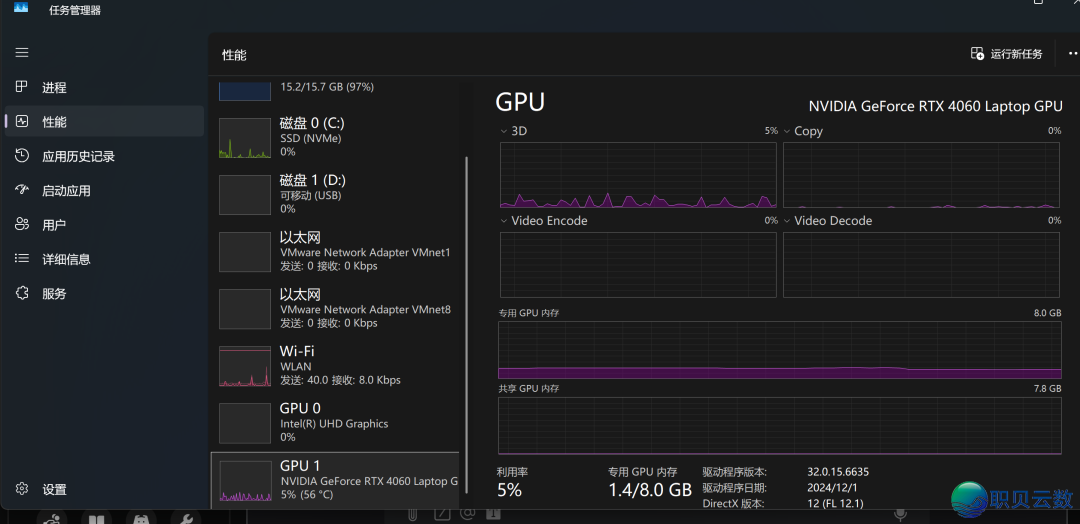Open the 进程 tab
This screenshot has width=1080, height=524.
pos(104,87)
